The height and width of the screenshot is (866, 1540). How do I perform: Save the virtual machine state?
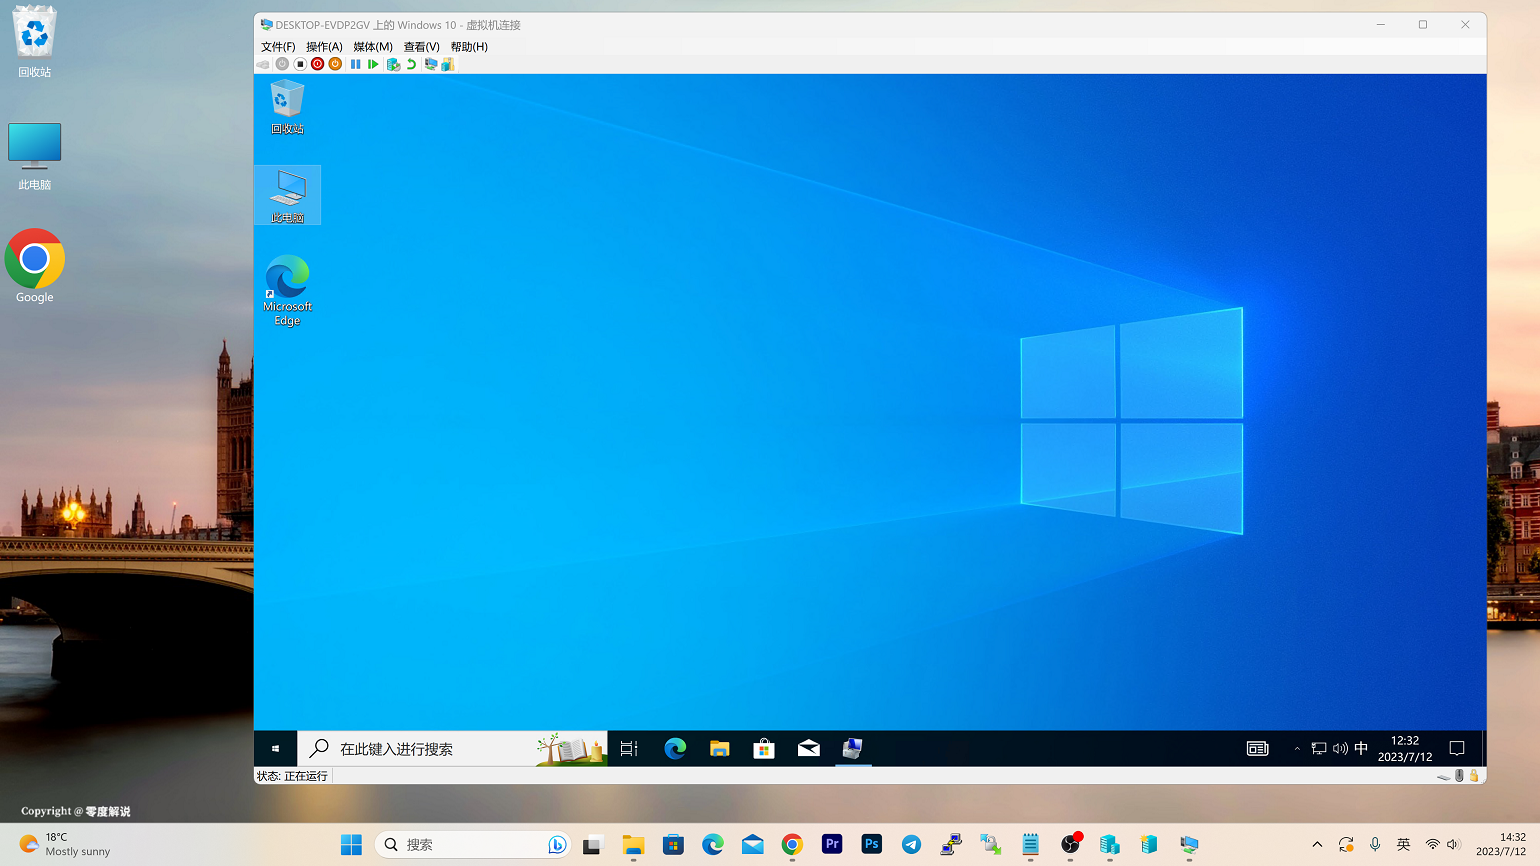[299, 63]
